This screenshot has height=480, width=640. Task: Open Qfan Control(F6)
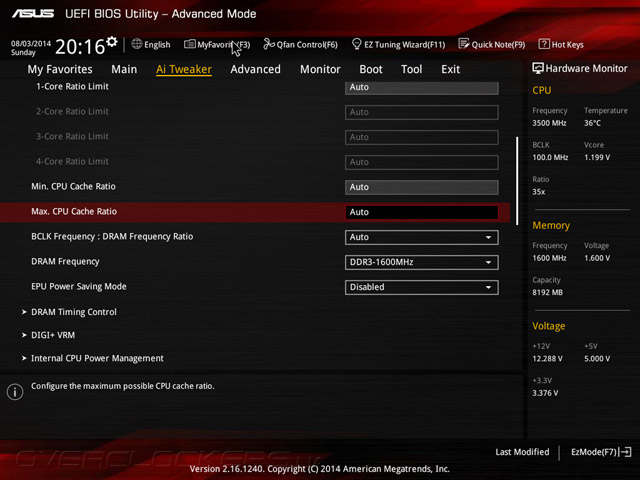click(x=301, y=44)
